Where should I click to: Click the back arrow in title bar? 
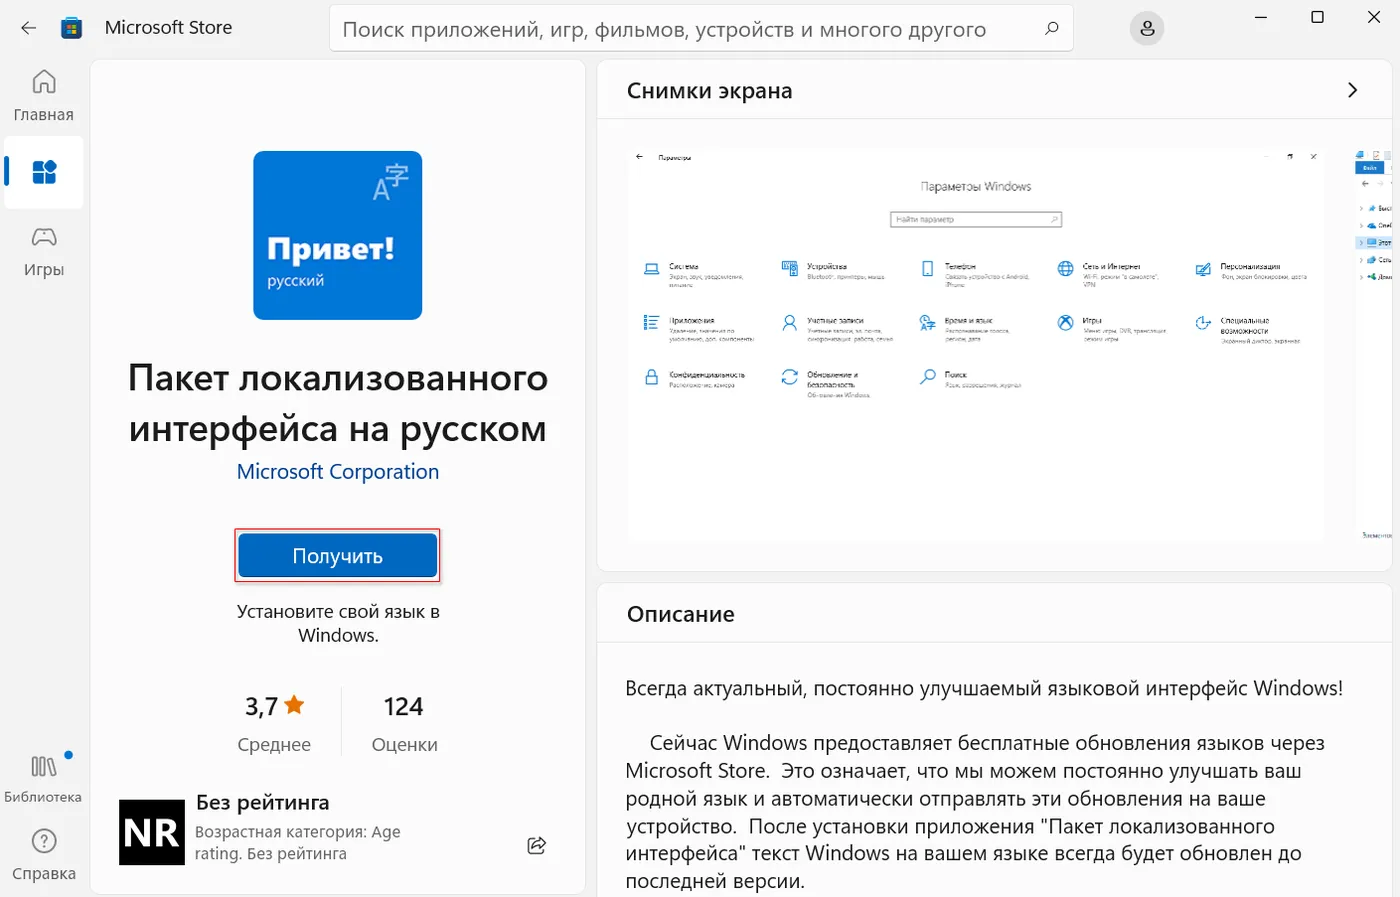pos(28,28)
